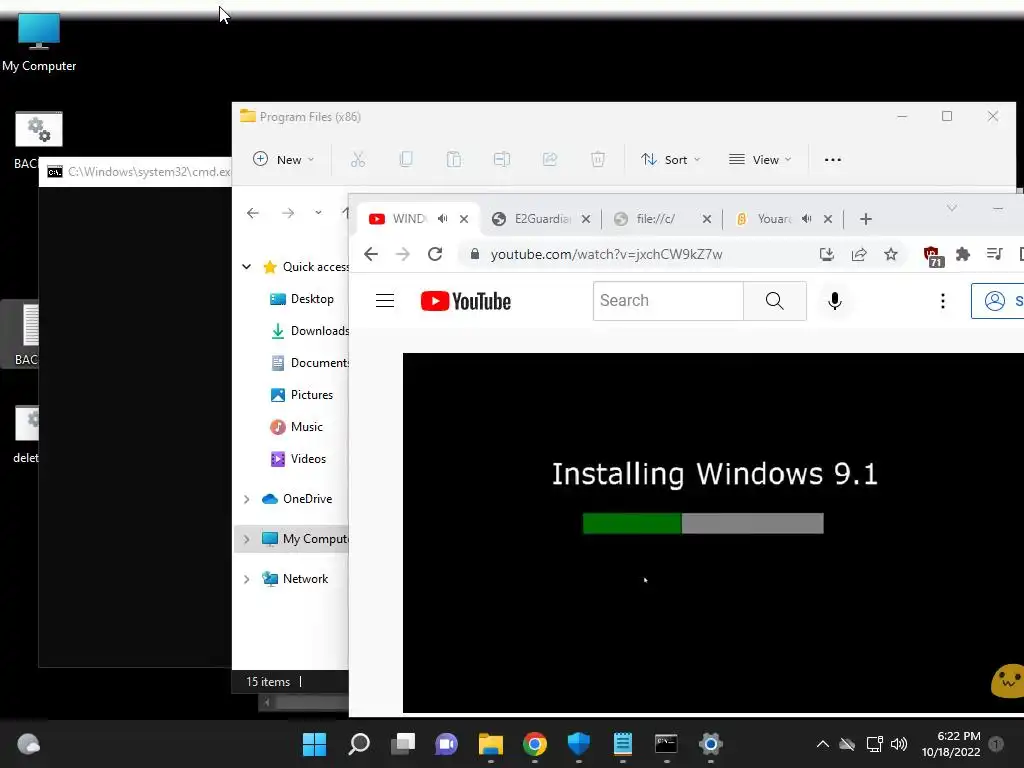This screenshot has height=768, width=1024.
Task: Open the View dropdown in File Explorer
Action: click(760, 159)
